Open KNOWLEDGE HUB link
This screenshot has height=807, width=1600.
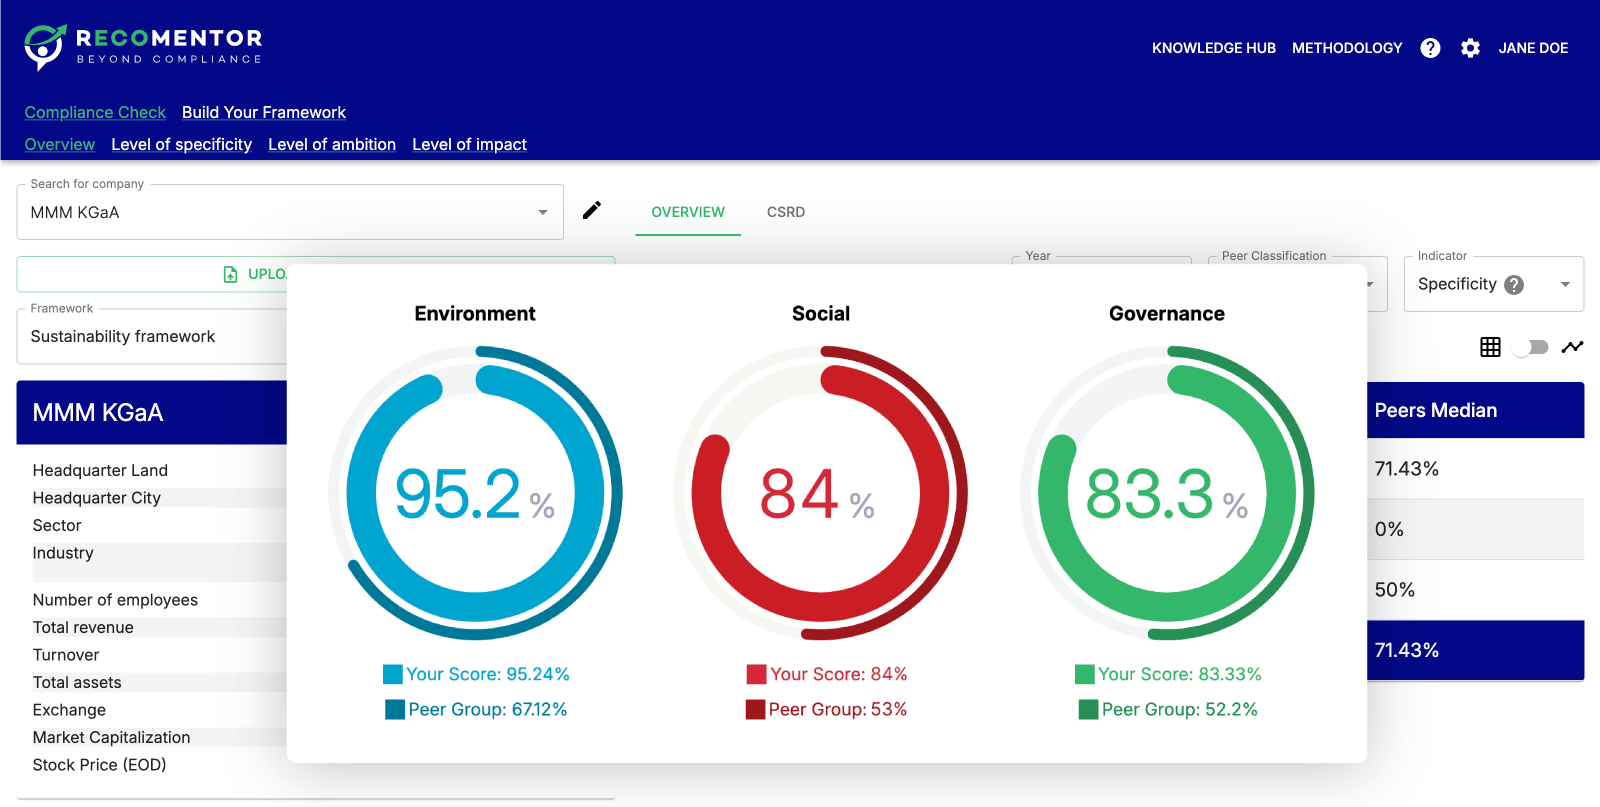1214,48
